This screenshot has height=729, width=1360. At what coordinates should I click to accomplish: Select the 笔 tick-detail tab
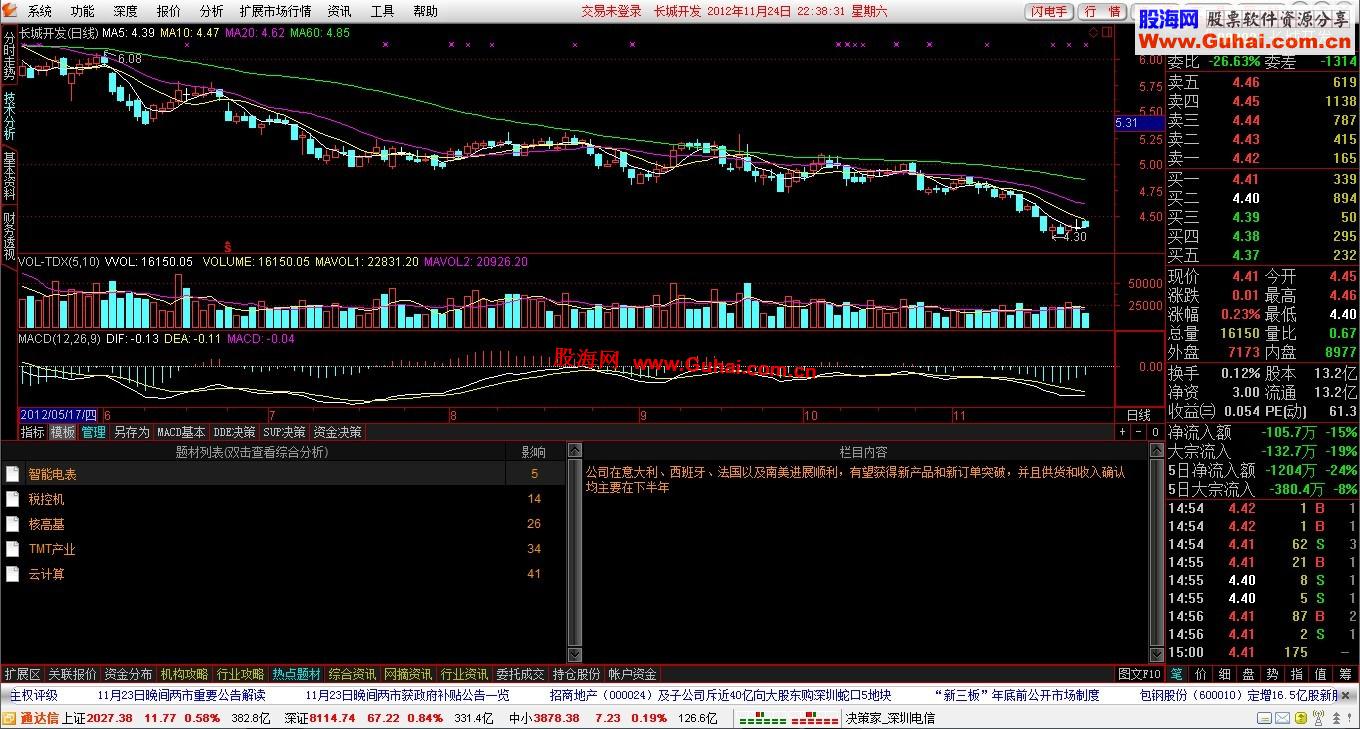1177,674
